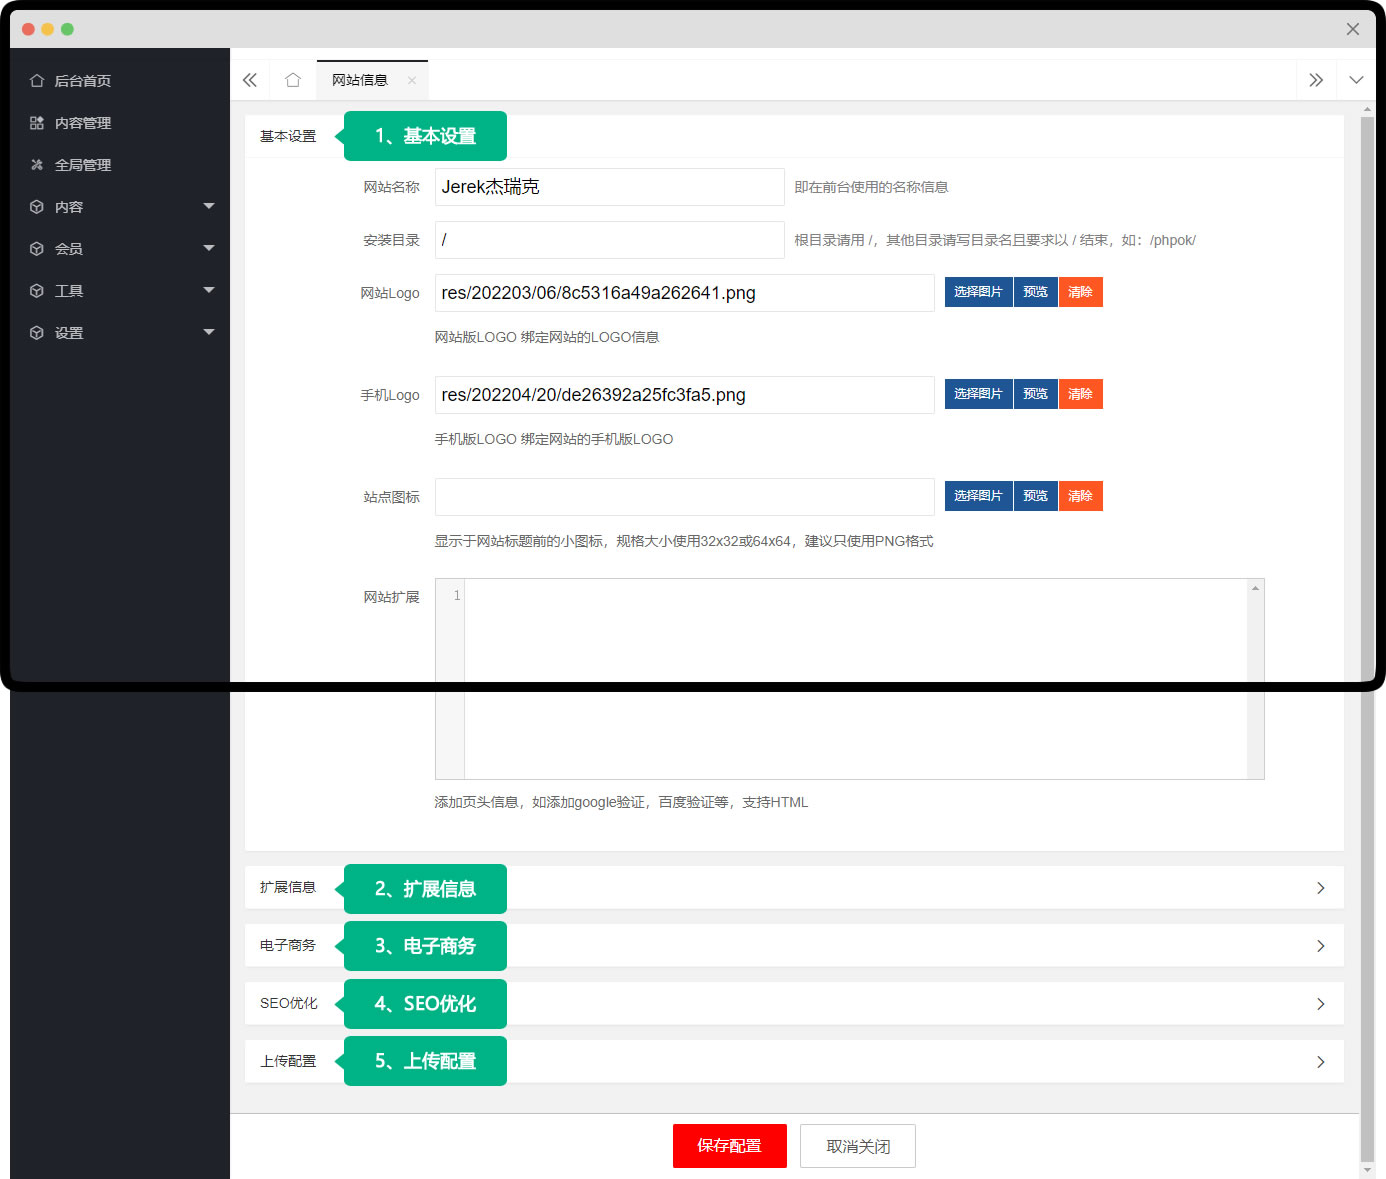Click the 网站名称 input field
Image resolution: width=1386 pixels, height=1179 pixels.
(609, 187)
